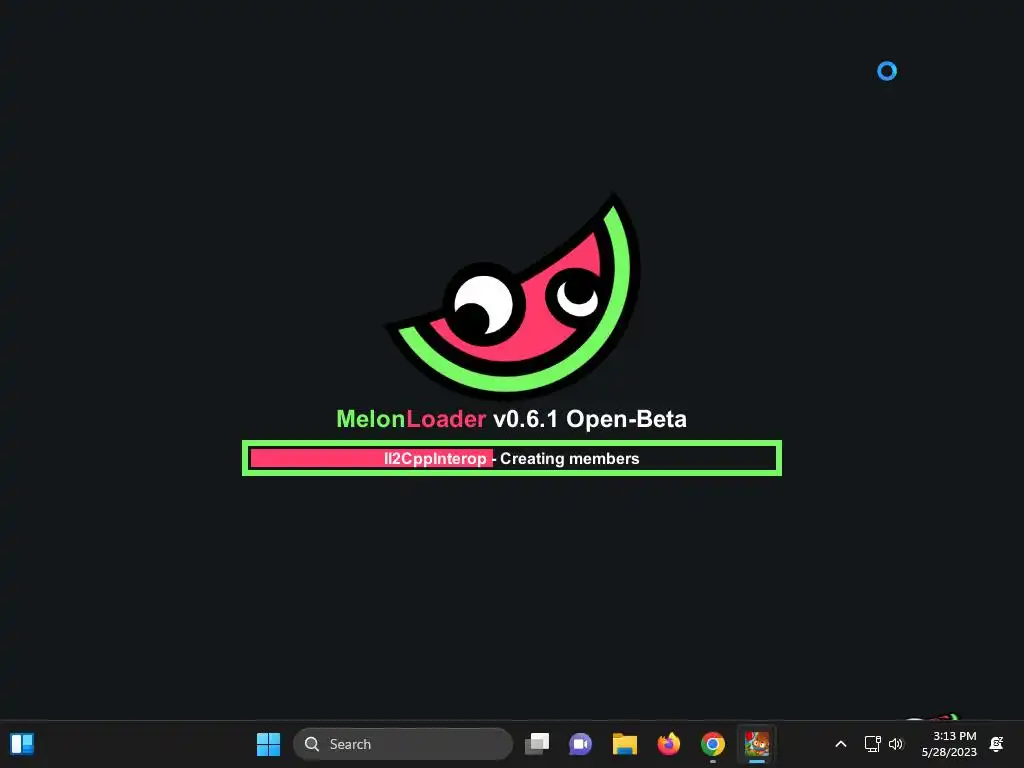Show hidden system tray icons
Screen dimensions: 1024x768
coord(840,744)
